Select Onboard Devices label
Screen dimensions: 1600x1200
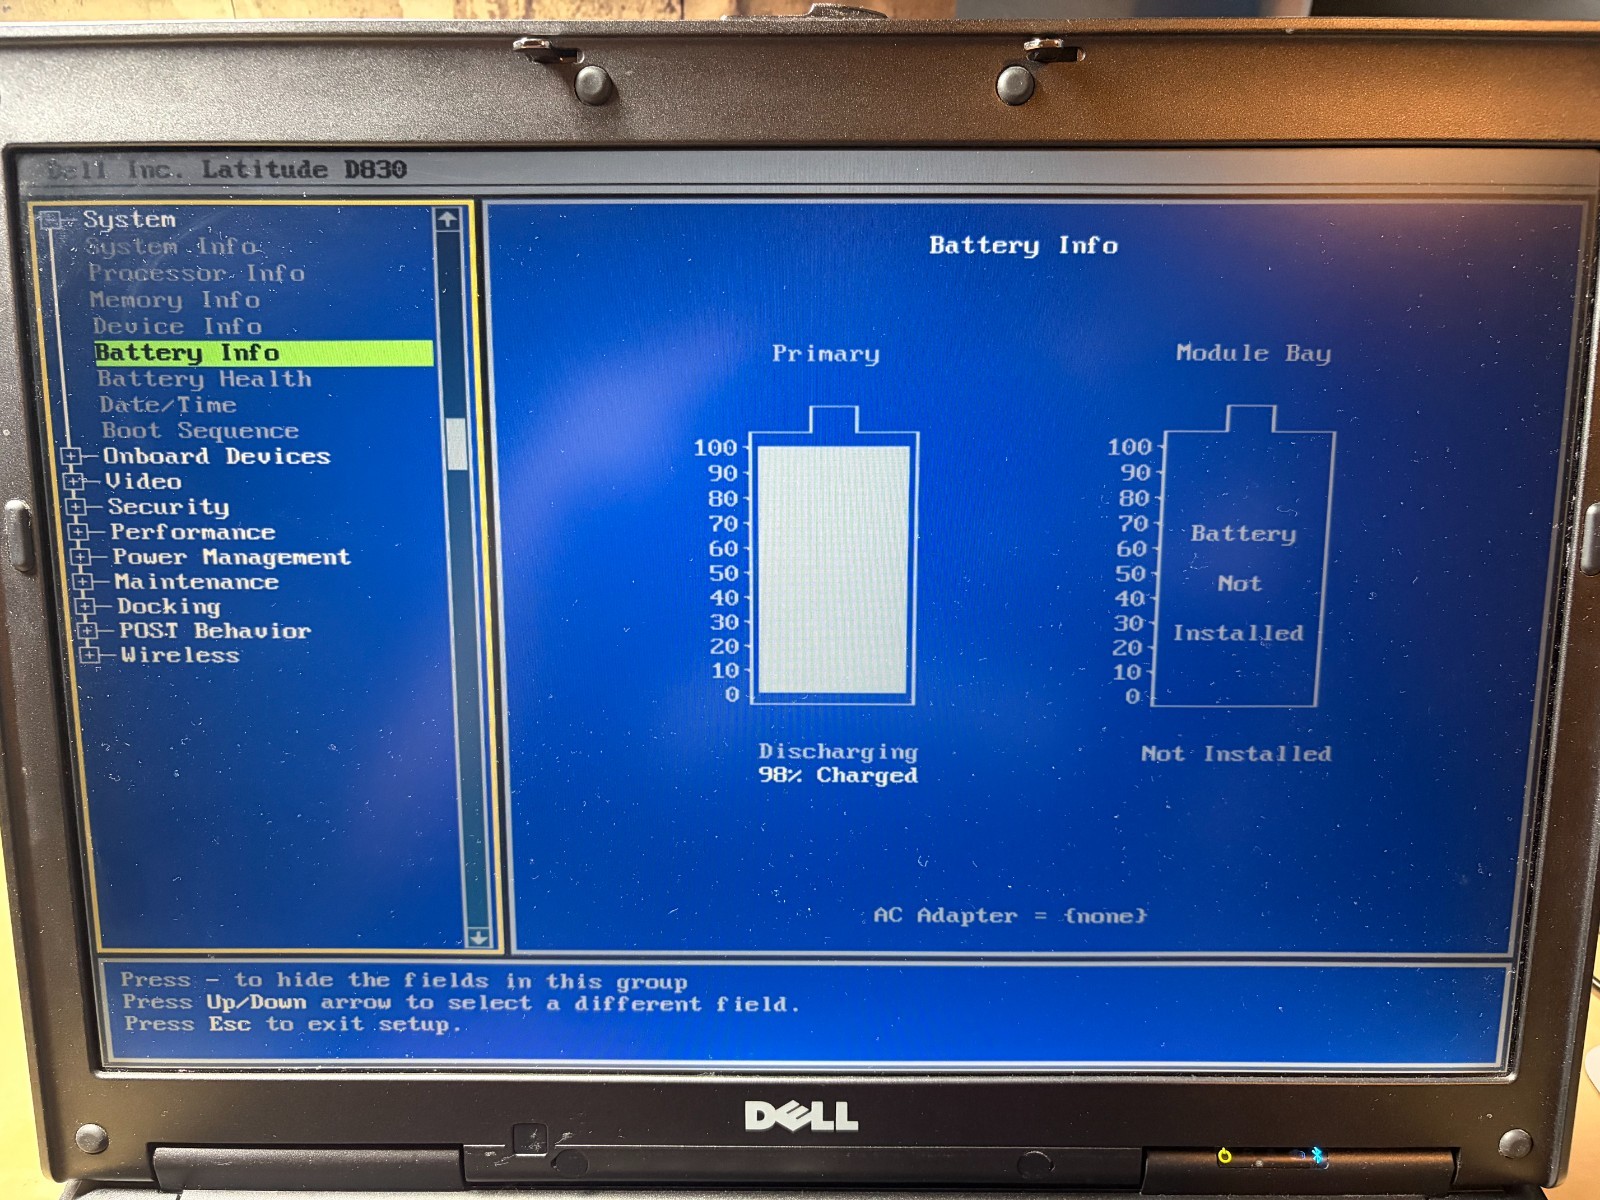click(217, 457)
